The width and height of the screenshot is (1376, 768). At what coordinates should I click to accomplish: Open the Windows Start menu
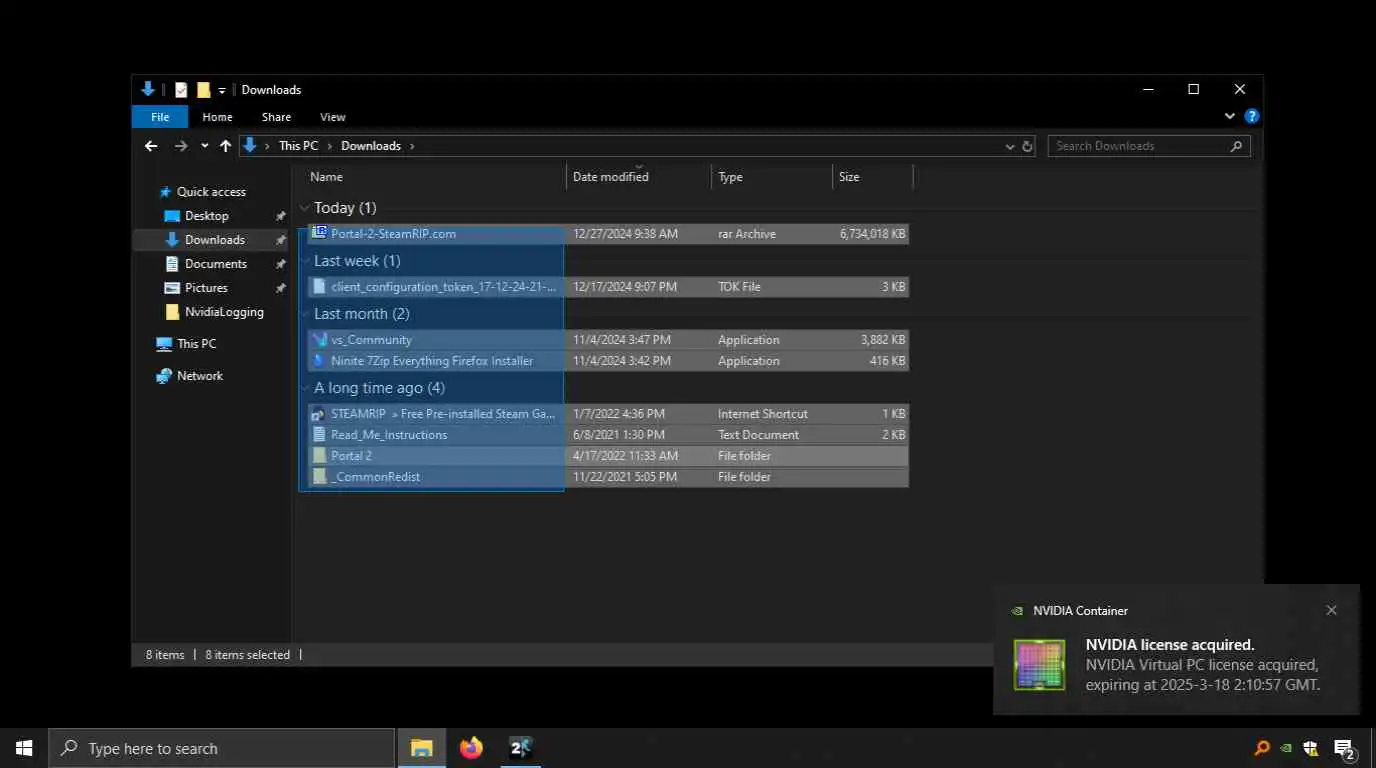(24, 748)
